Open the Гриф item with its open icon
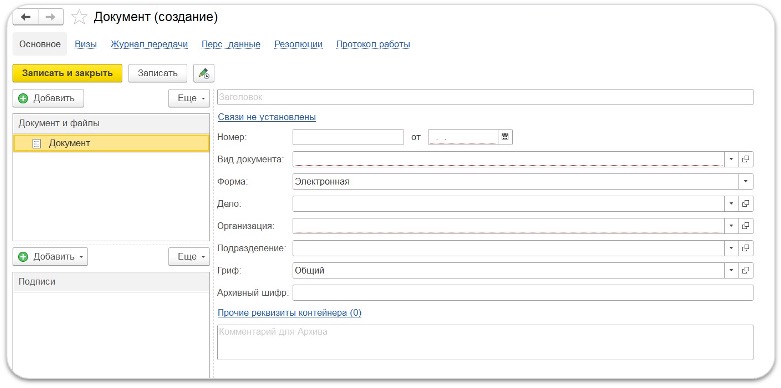This screenshot has width=781, height=388. coord(746,270)
